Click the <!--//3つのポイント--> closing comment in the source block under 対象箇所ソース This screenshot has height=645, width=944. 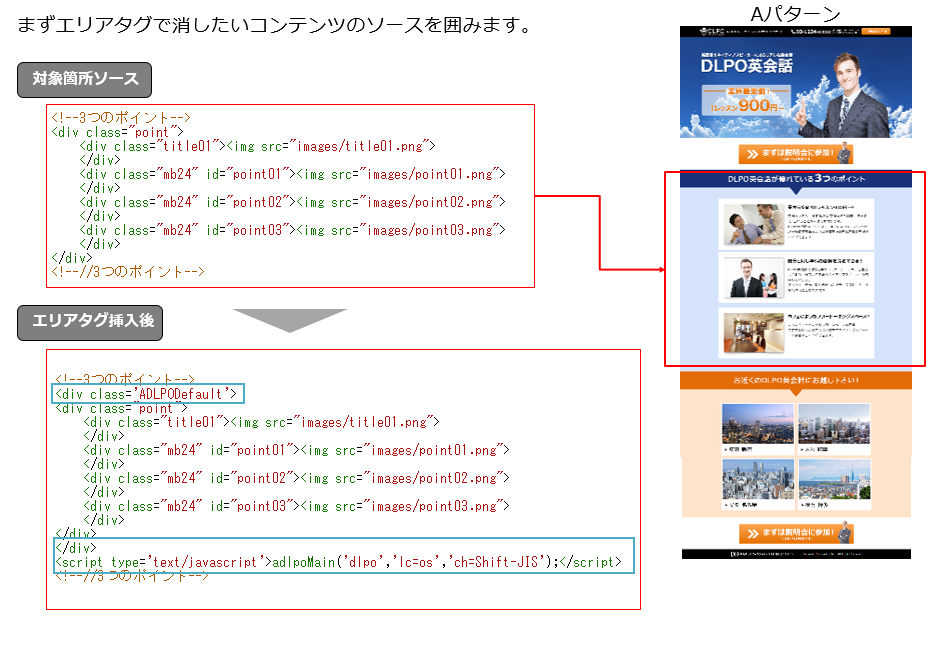128,272
